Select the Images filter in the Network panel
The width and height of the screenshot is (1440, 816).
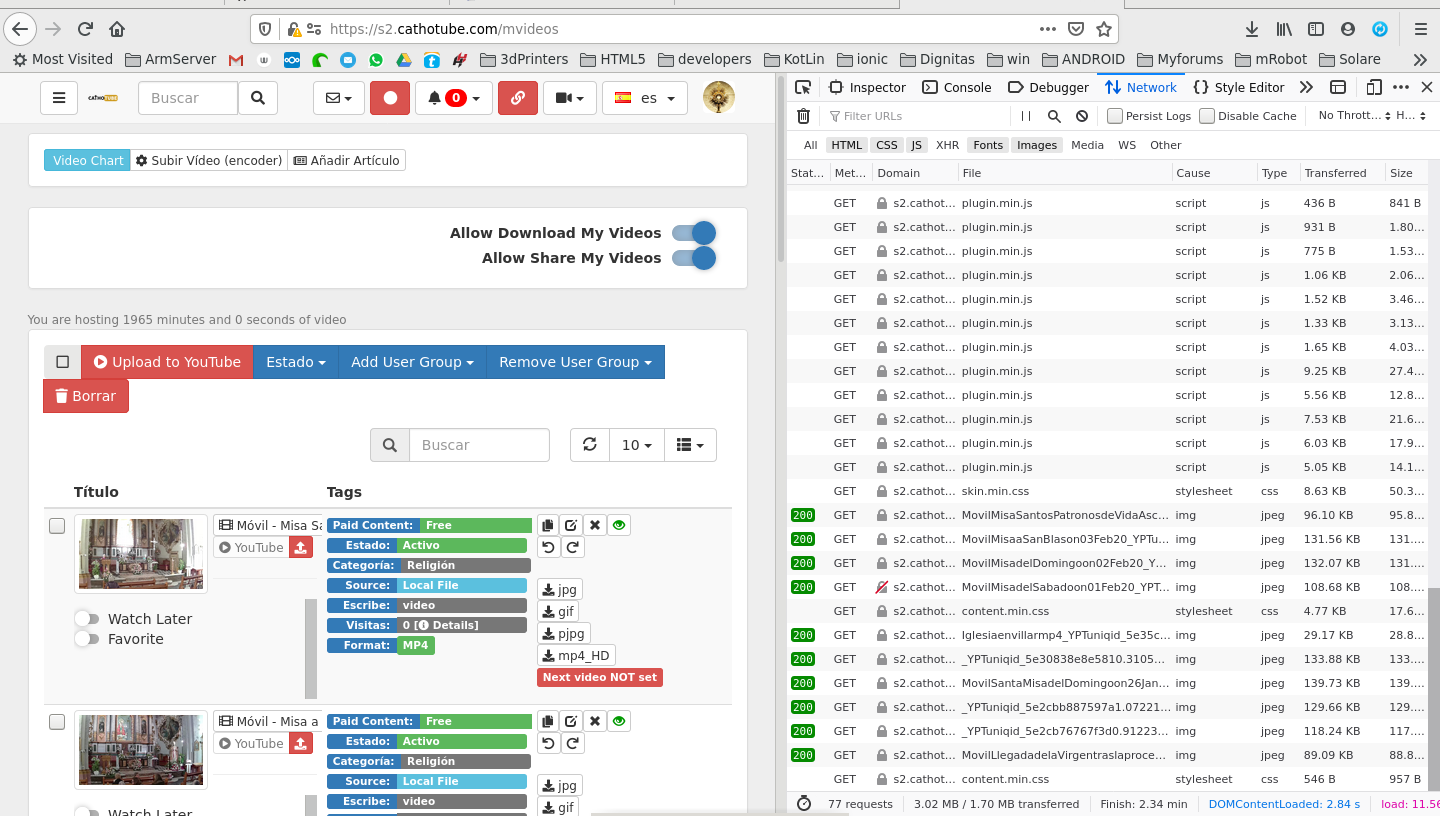(1036, 144)
